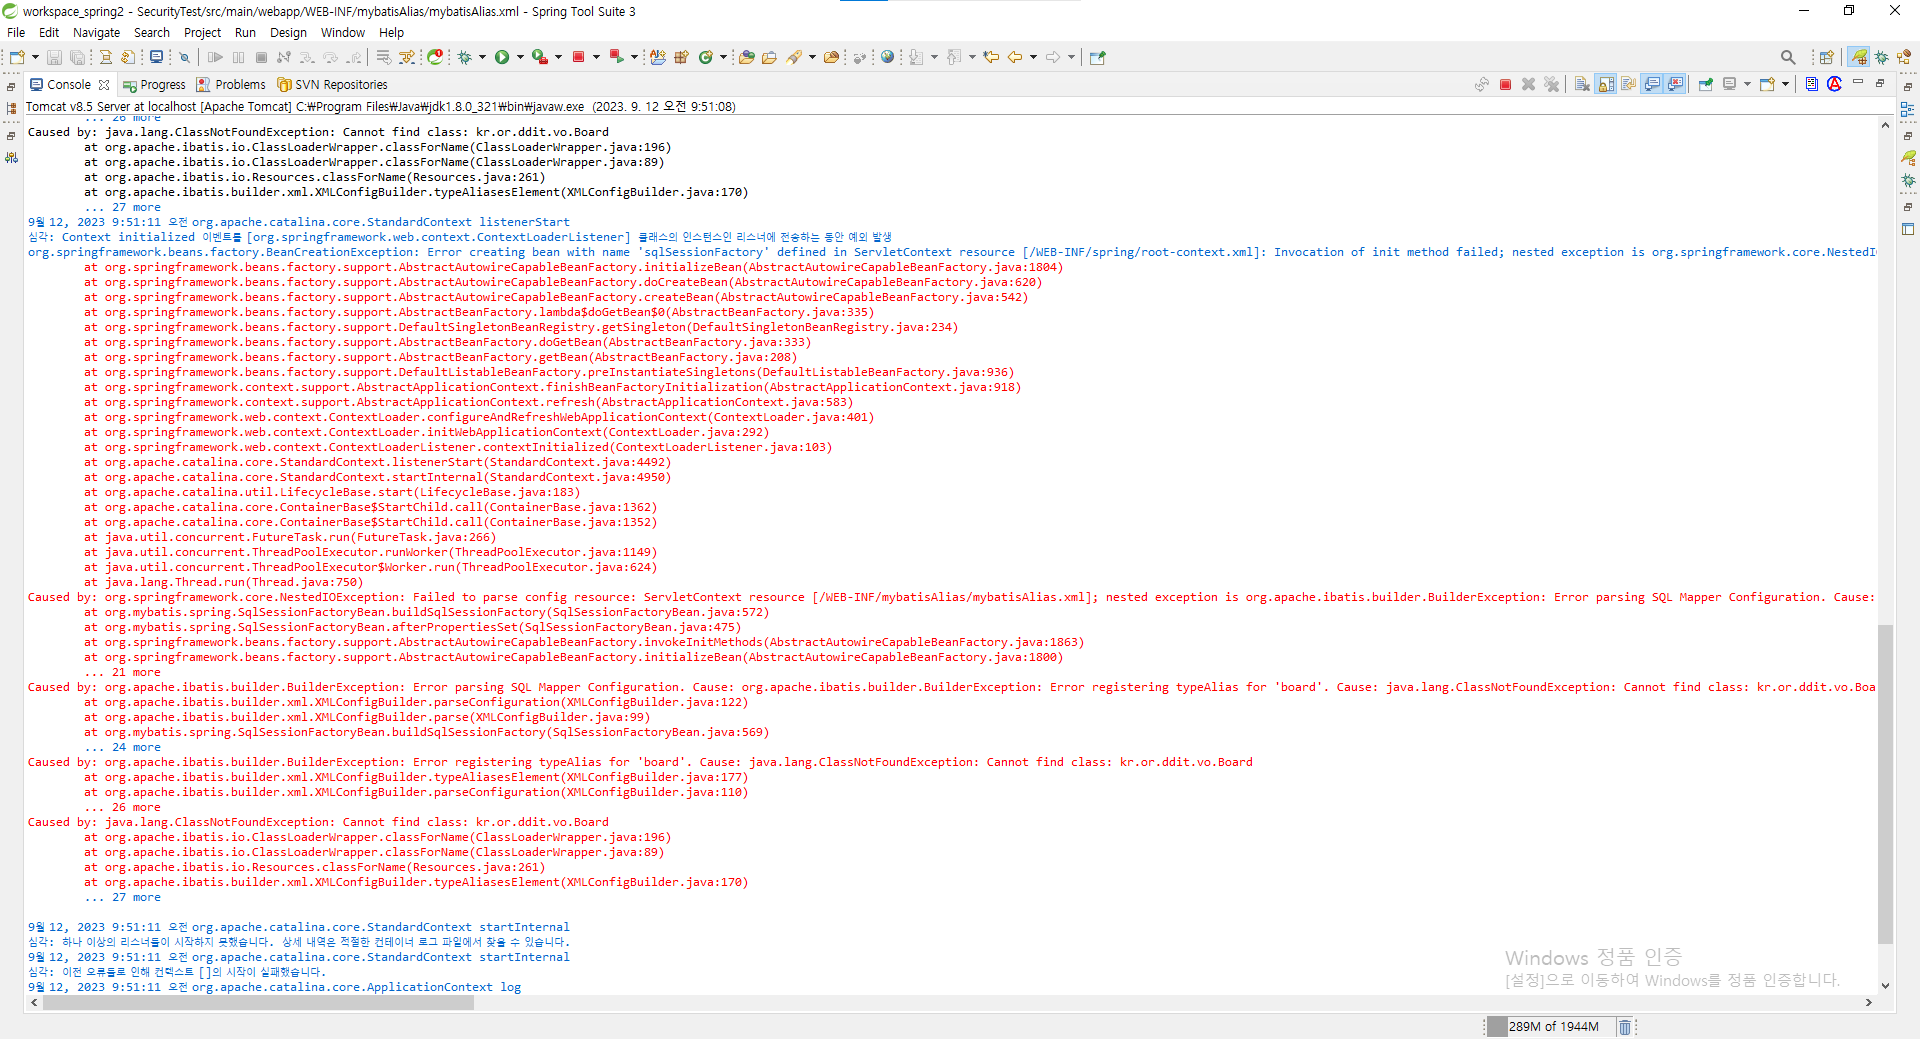Toggle show console on standard error

click(1675, 85)
